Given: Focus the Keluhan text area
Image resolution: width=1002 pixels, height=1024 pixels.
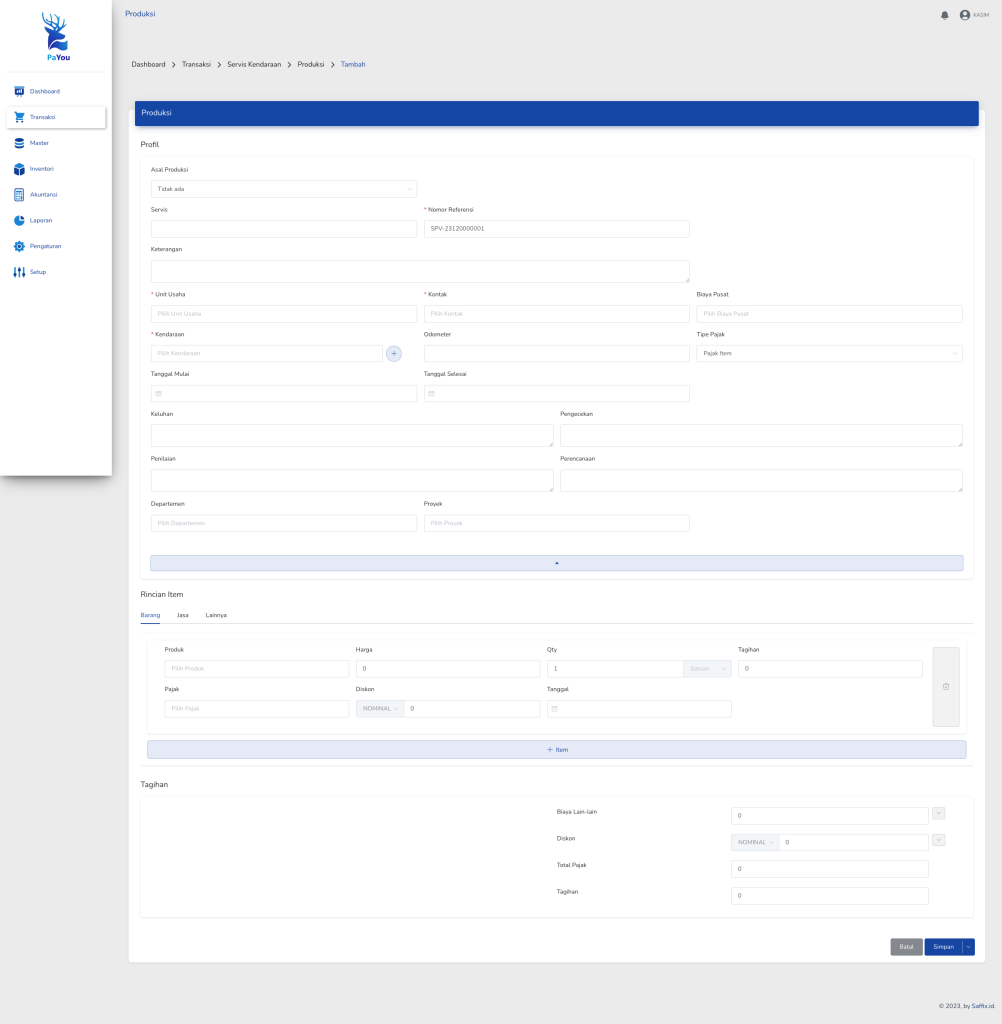Looking at the screenshot, I should (x=352, y=436).
